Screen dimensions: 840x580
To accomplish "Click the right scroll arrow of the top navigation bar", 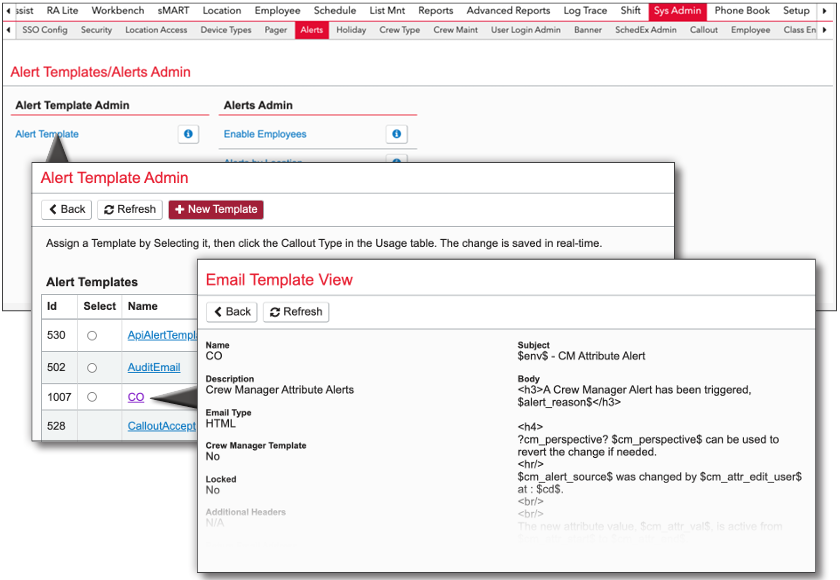I will [824, 11].
